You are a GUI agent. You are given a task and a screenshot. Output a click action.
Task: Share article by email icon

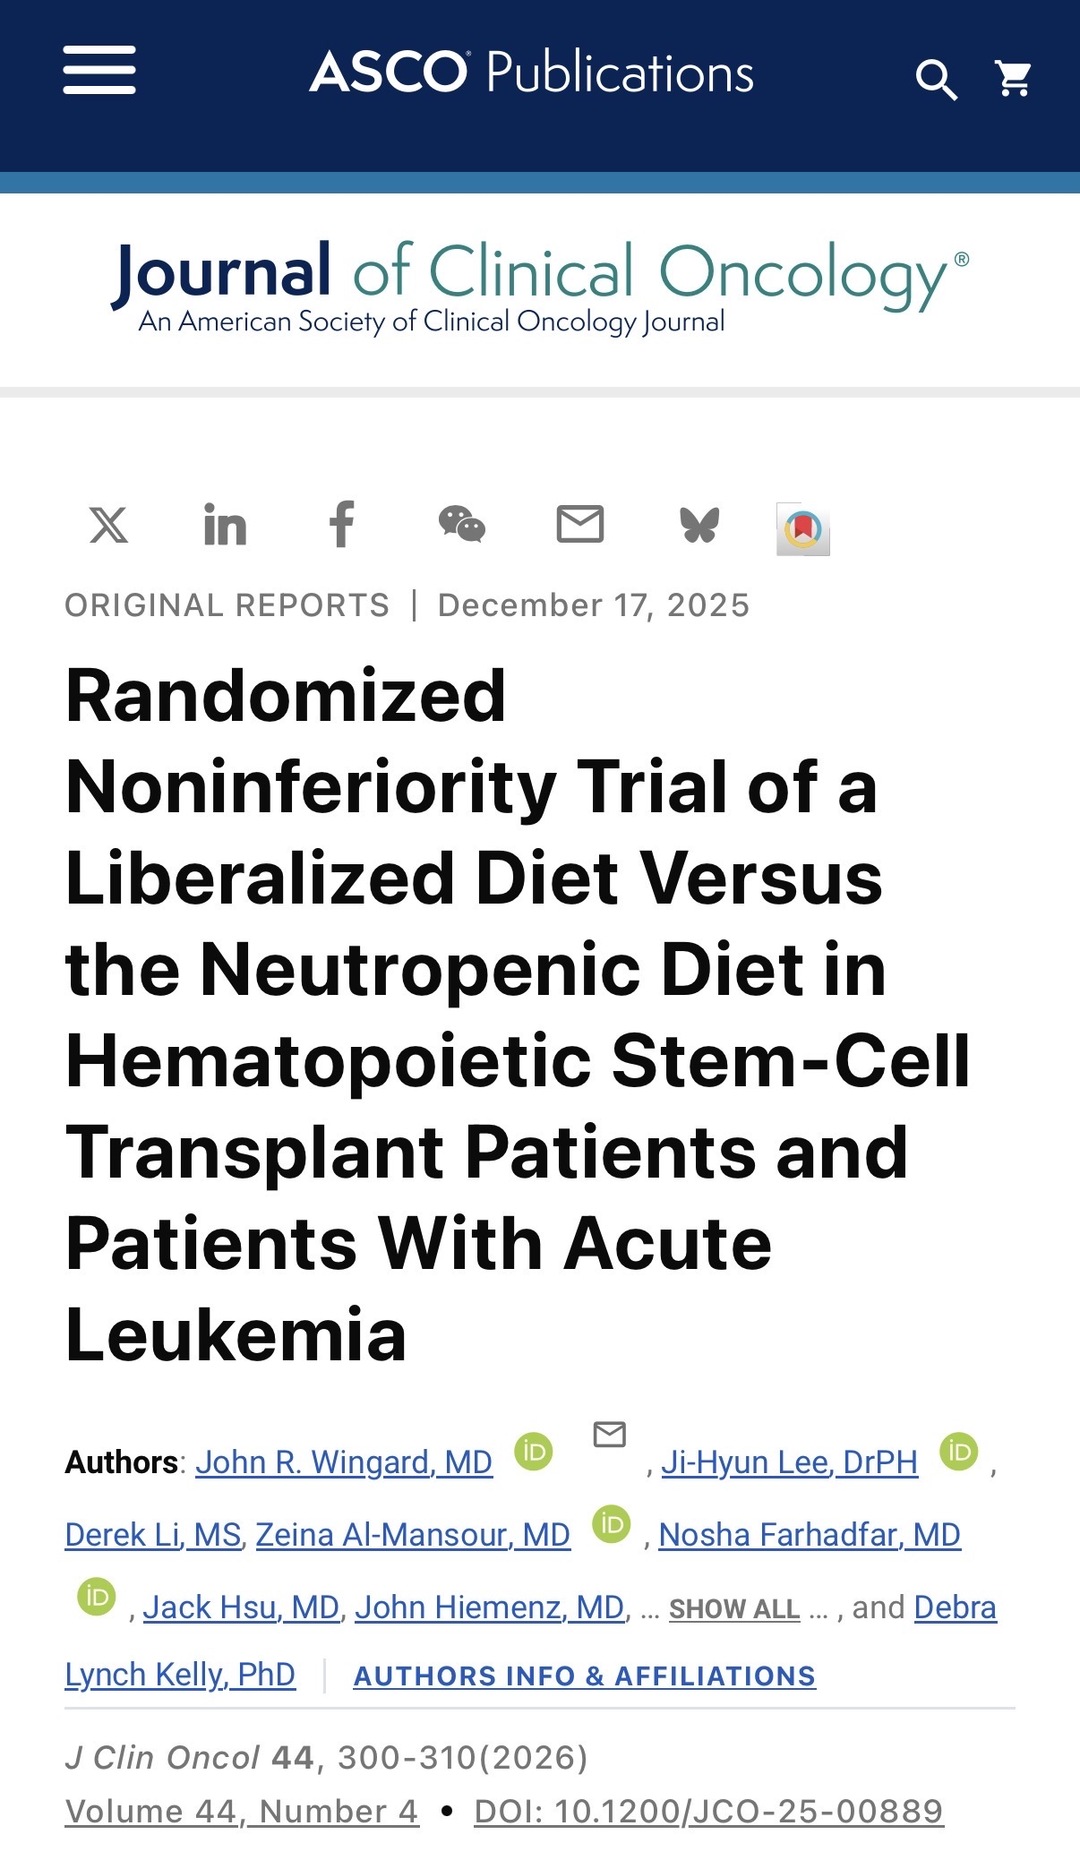pos(580,524)
